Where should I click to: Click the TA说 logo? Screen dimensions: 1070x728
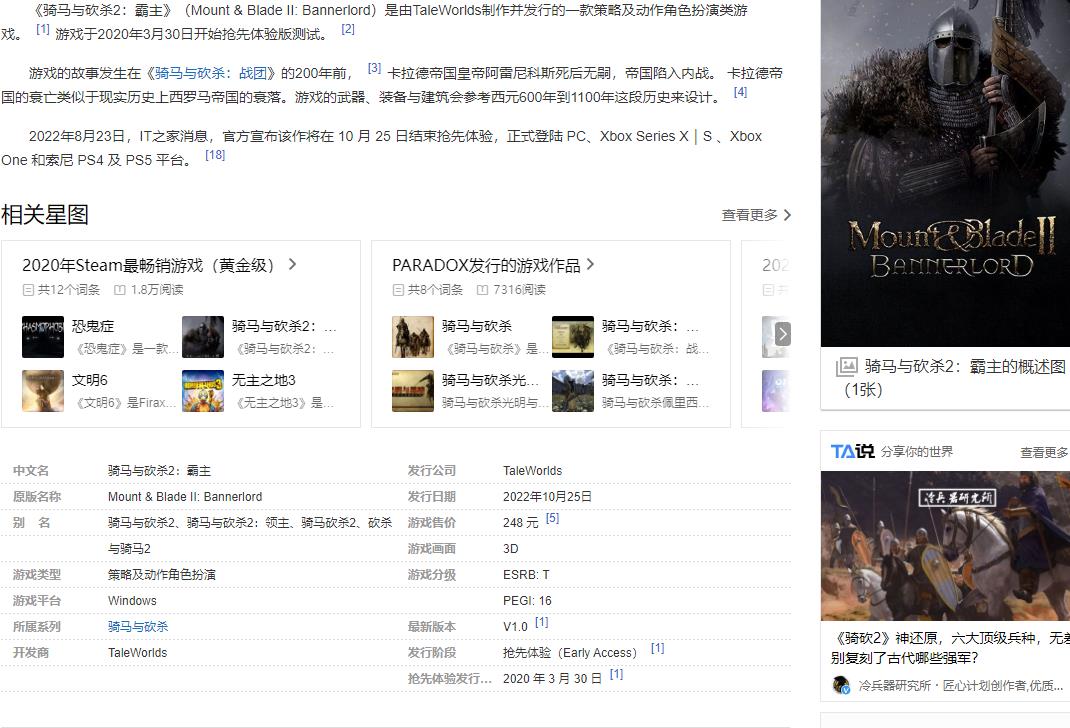coord(852,452)
